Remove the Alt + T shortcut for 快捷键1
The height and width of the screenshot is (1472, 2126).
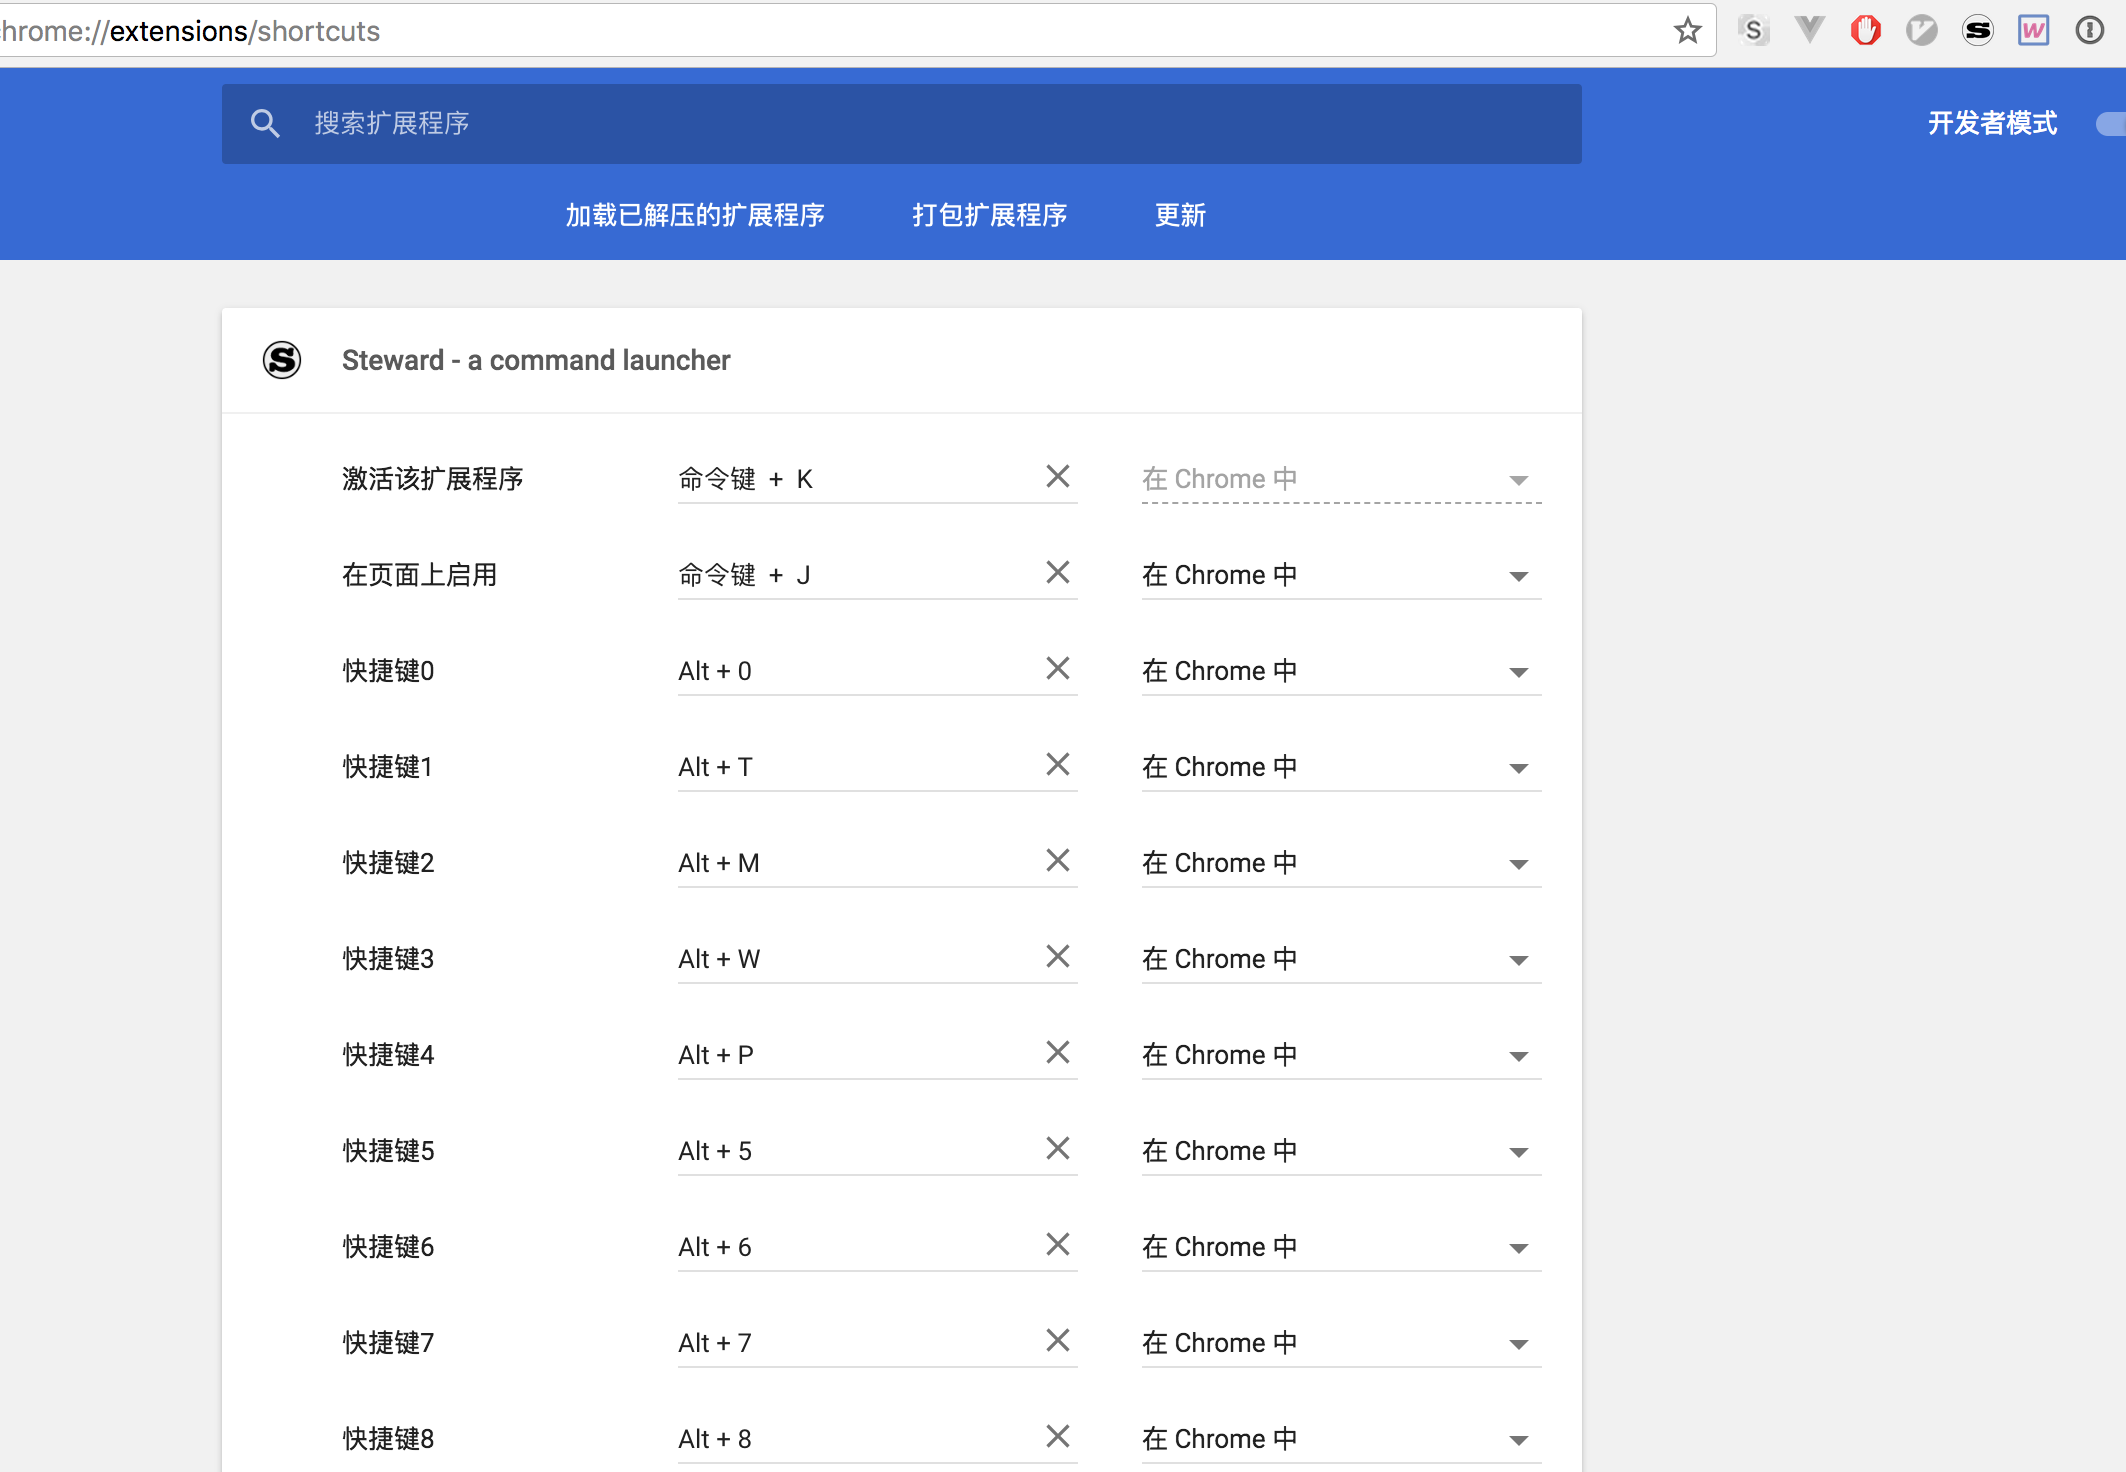pos(1057,765)
